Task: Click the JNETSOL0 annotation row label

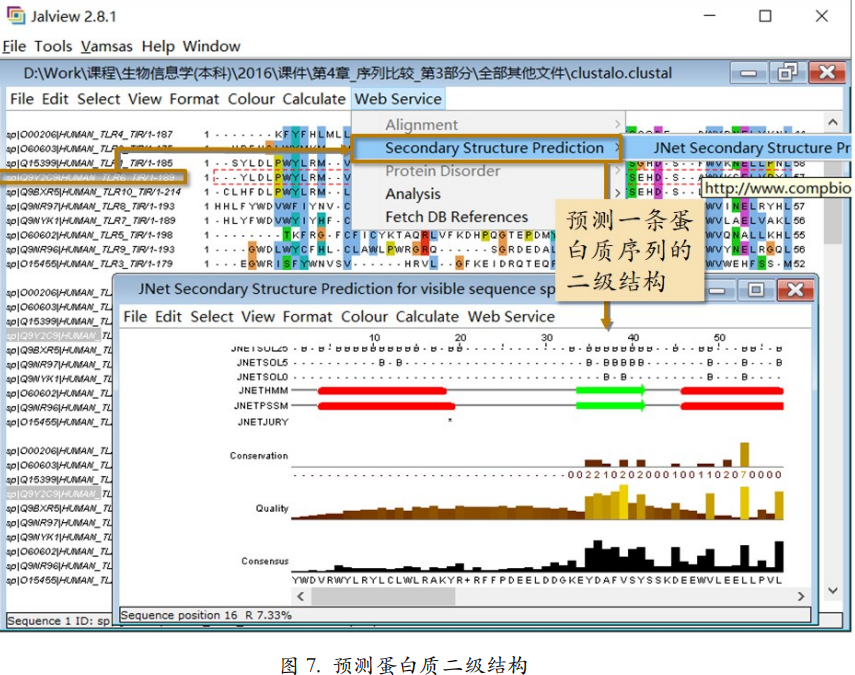Action: 262,377
